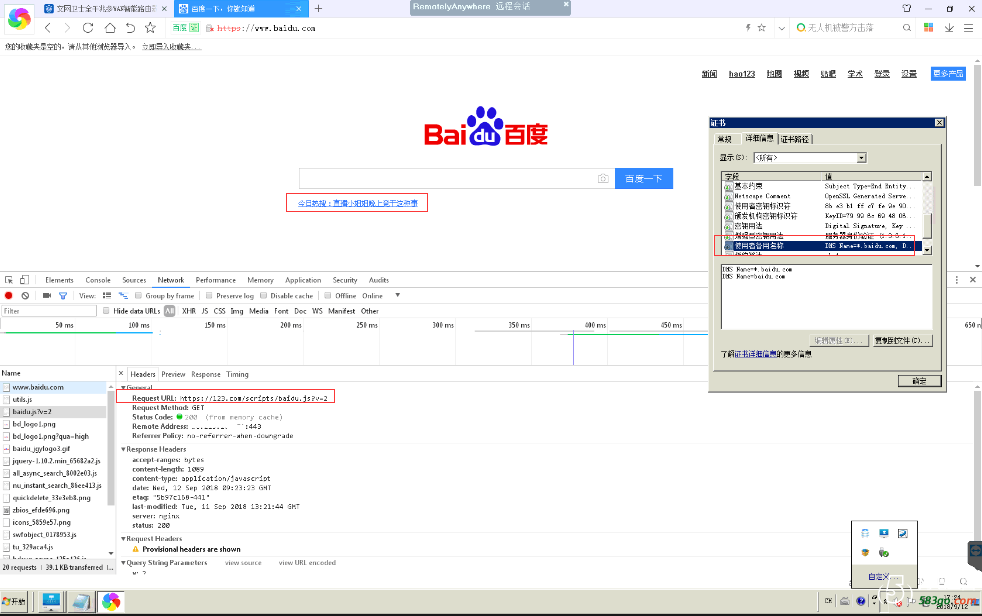Toggle the DevTools device toolbar icon
Screen dimensions: 982x616
tap(24, 280)
